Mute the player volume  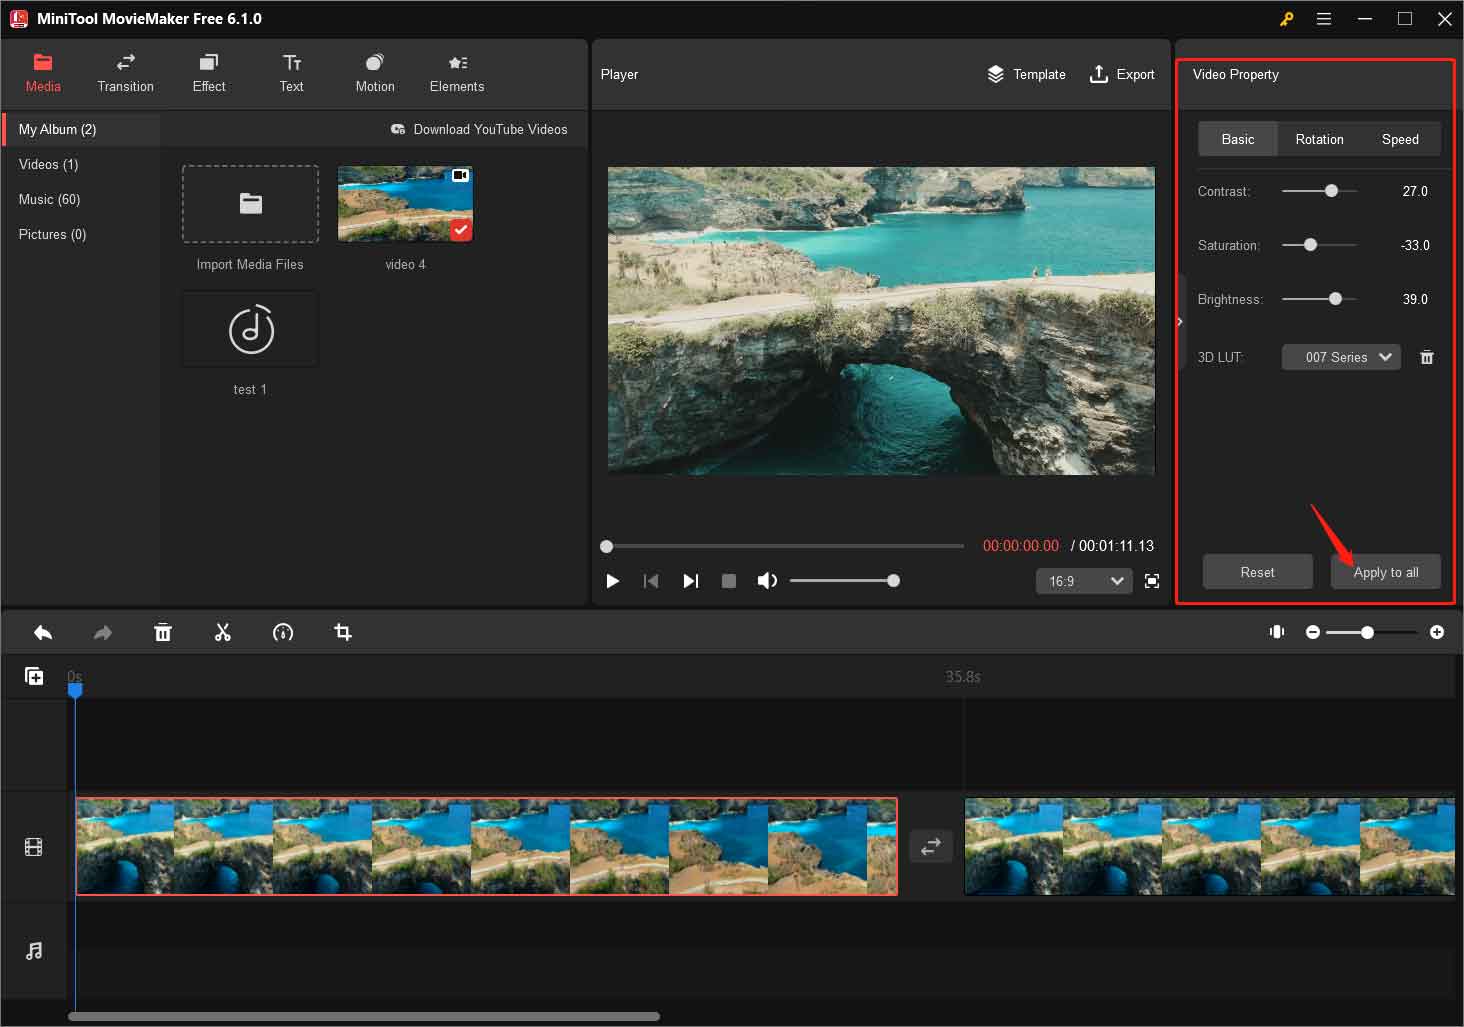[767, 580]
